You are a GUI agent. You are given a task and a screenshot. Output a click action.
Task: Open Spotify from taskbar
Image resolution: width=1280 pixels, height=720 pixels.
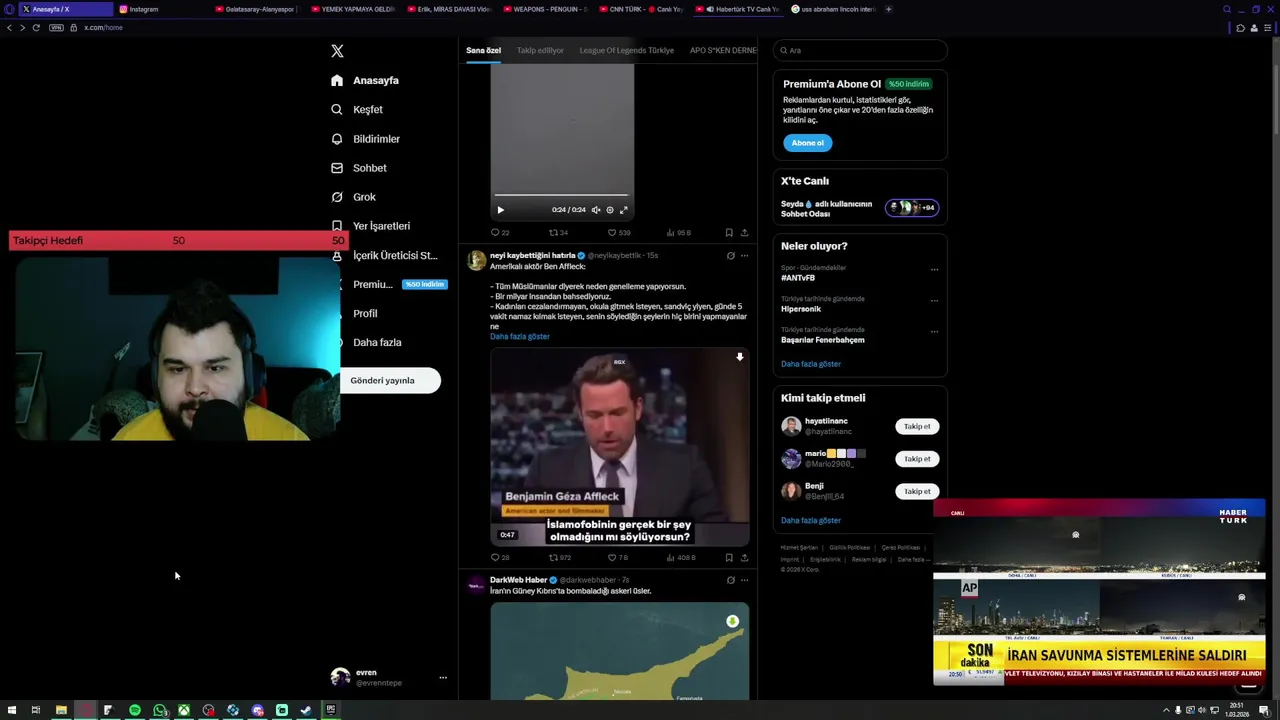(x=135, y=710)
